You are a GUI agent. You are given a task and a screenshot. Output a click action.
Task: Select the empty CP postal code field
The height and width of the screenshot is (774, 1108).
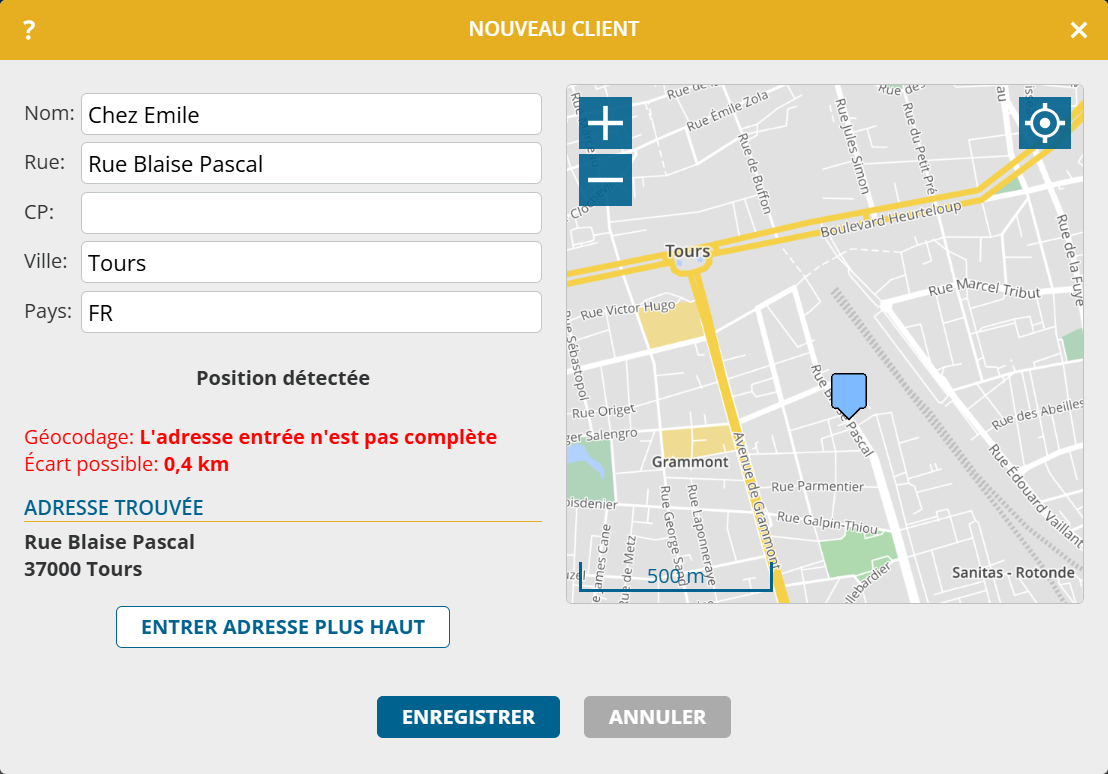click(311, 213)
